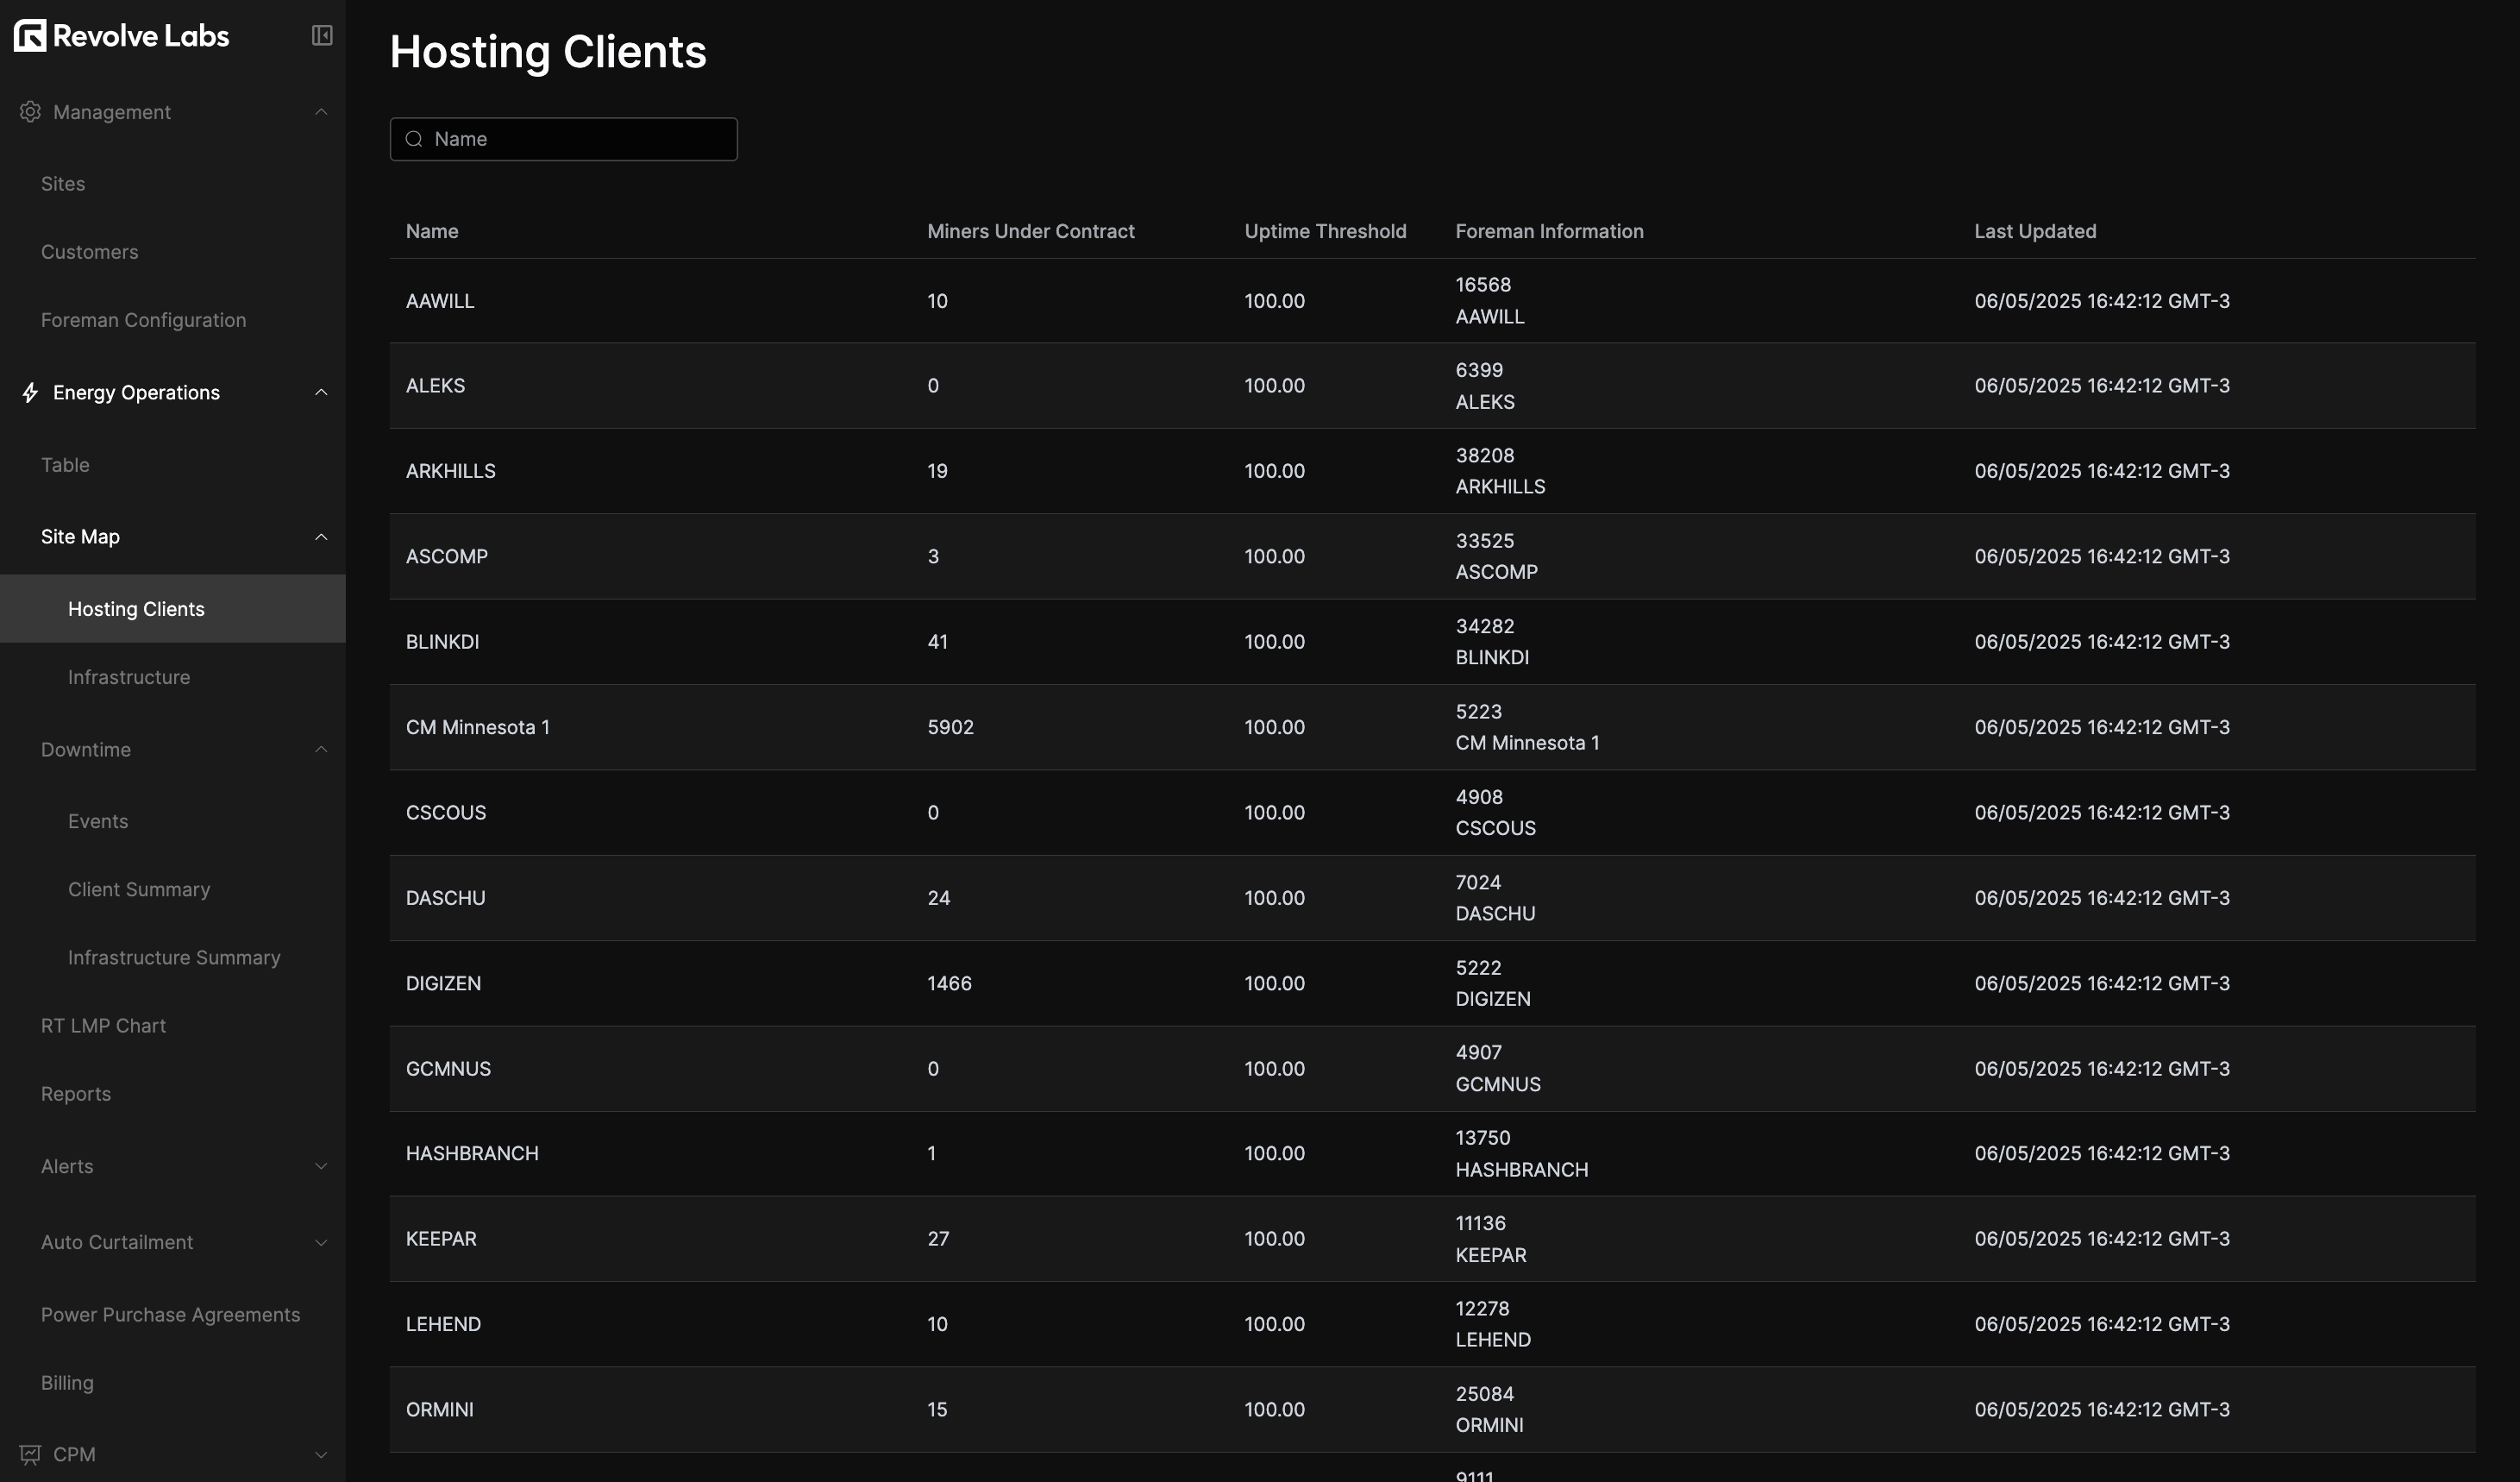Click the Management gear icon
The height and width of the screenshot is (1482, 2520).
click(30, 112)
